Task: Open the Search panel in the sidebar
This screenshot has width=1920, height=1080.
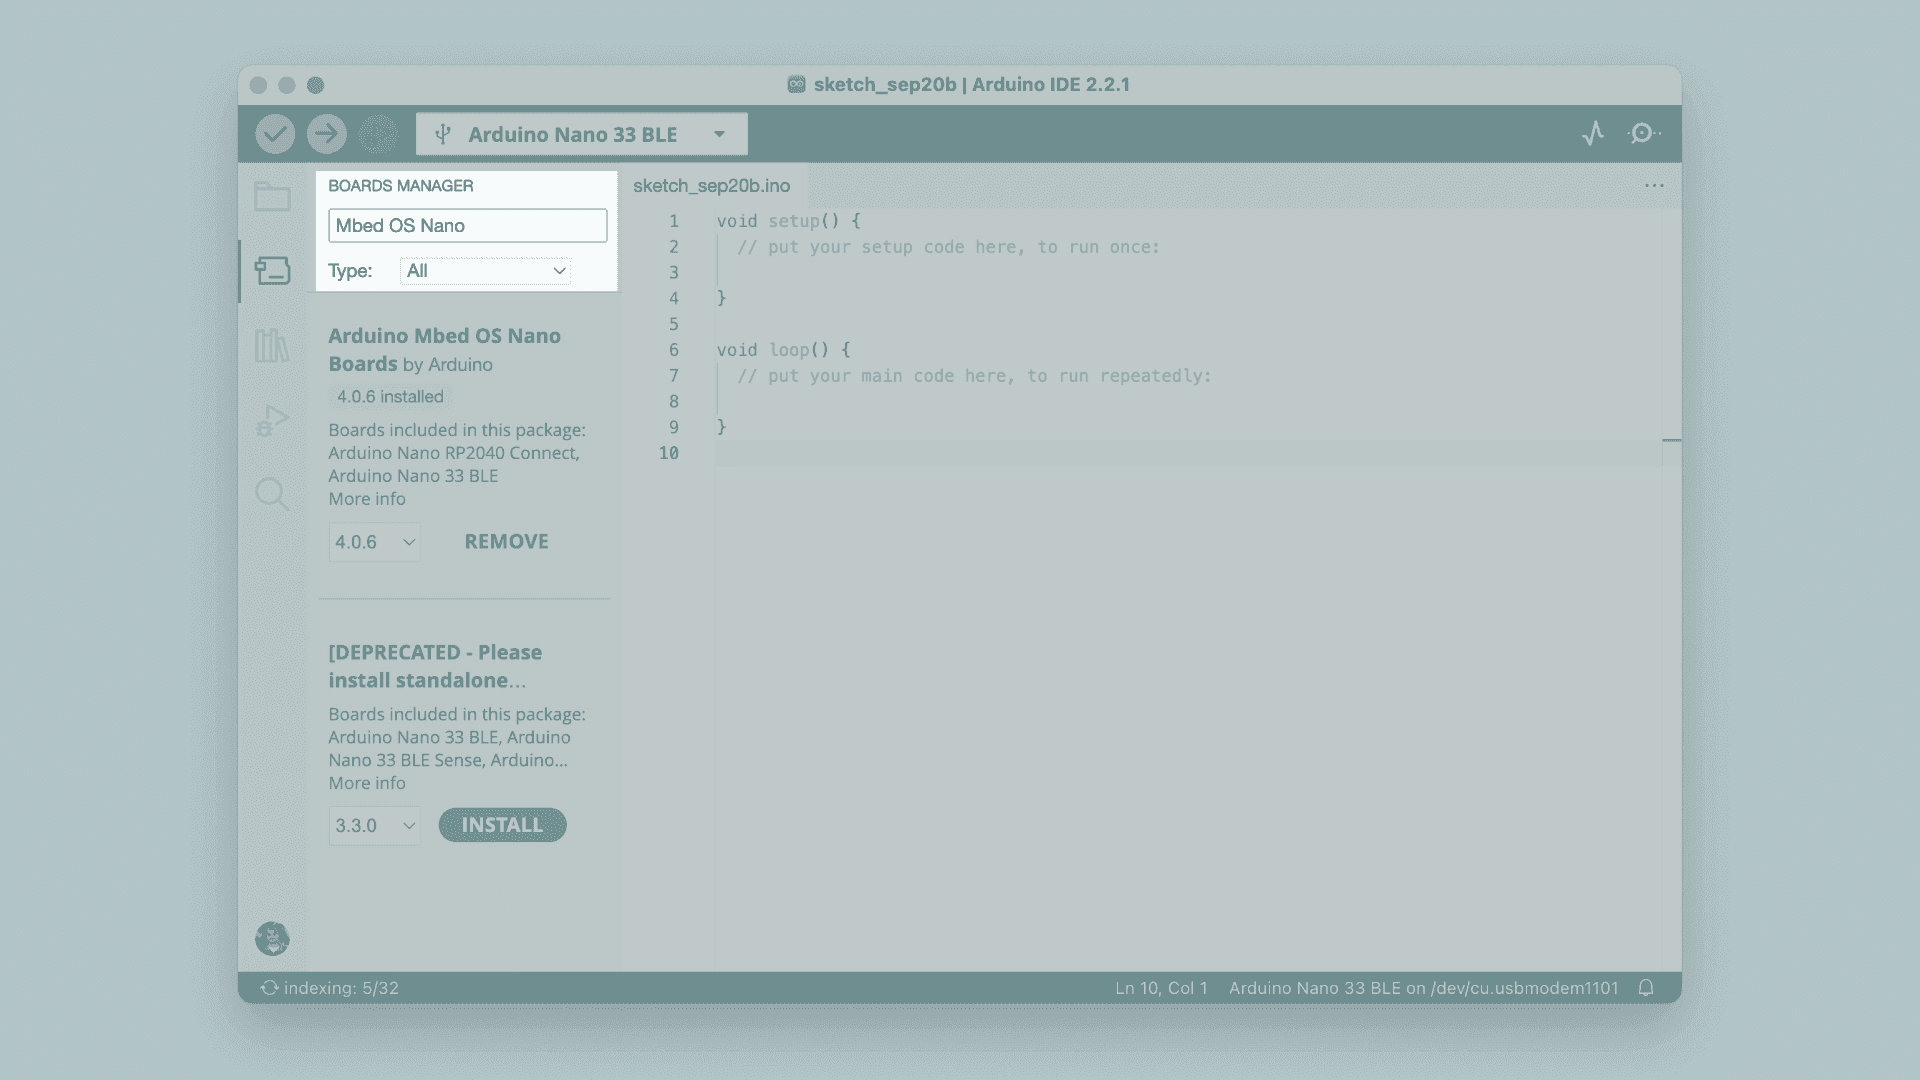Action: pos(272,494)
